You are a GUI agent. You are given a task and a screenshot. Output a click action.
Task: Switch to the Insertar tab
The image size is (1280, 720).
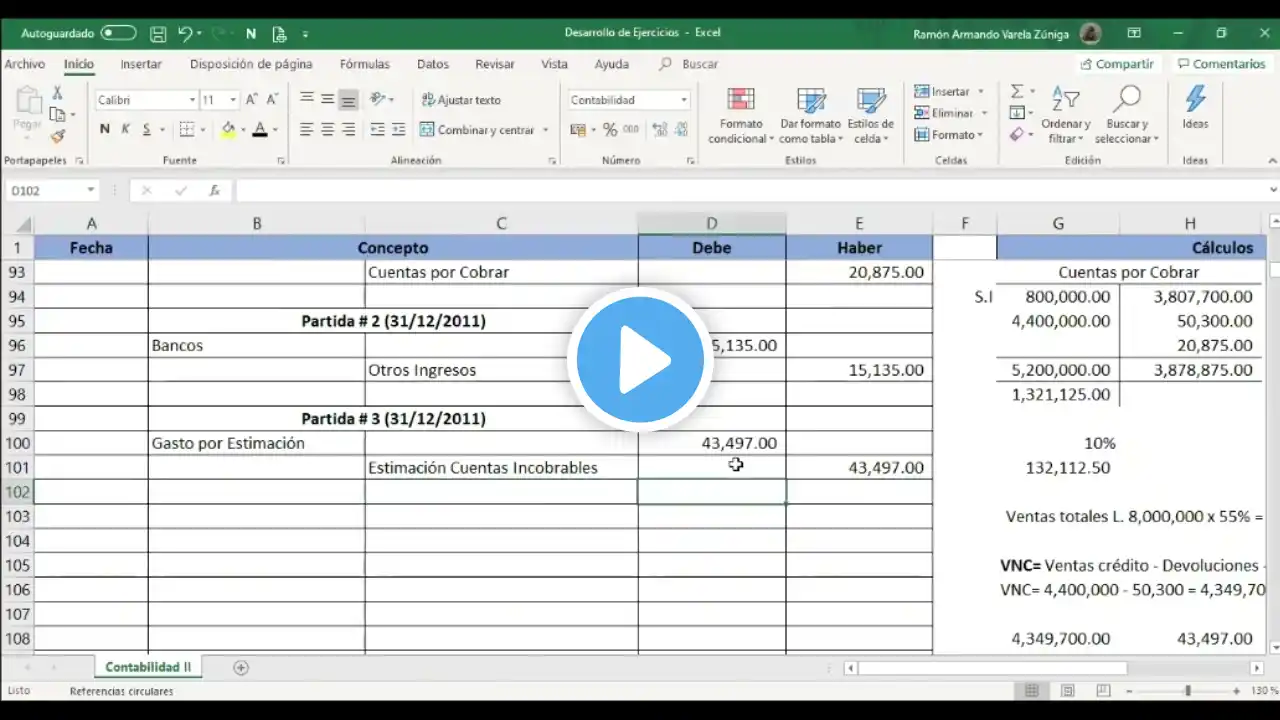[x=141, y=64]
